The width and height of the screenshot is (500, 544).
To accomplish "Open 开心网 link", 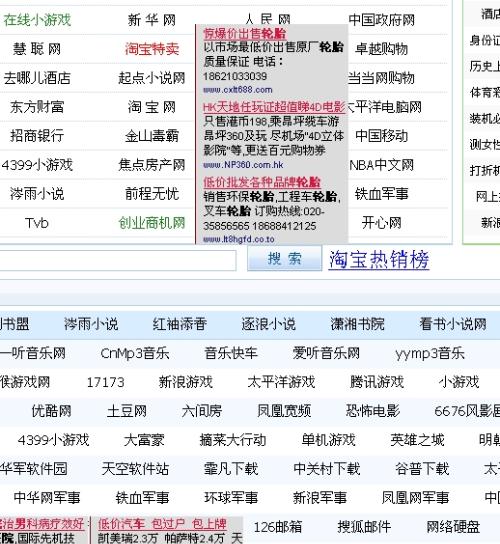I will (x=381, y=223).
